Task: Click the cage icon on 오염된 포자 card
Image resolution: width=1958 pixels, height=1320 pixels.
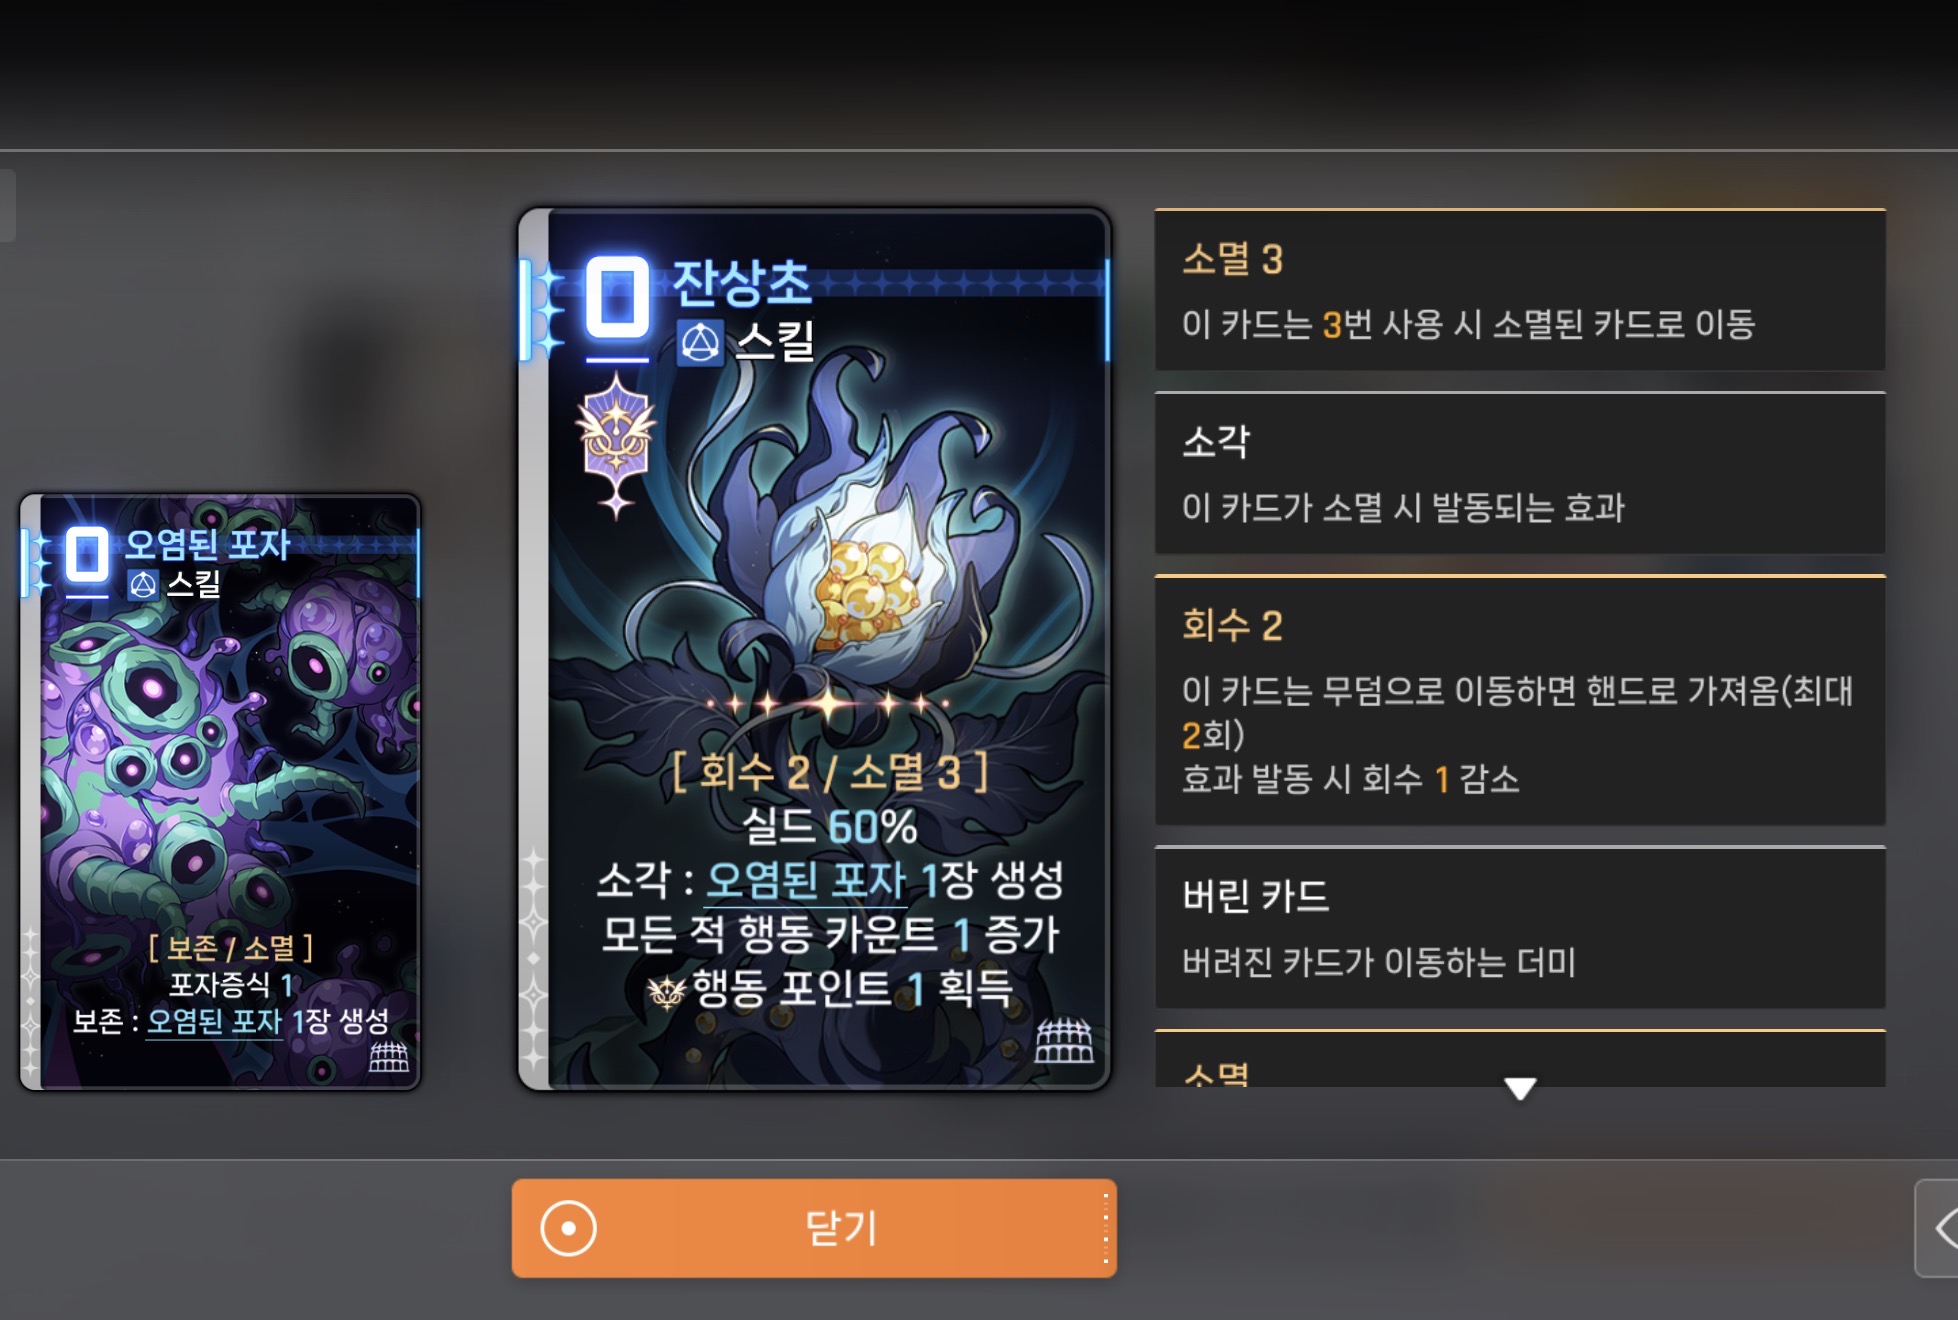Action: (389, 1056)
